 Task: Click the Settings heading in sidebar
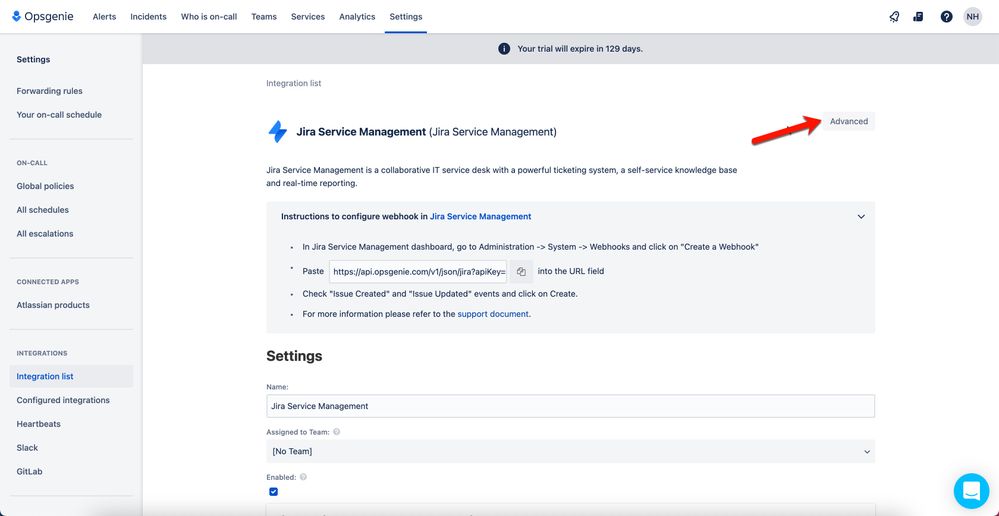[x=33, y=59]
